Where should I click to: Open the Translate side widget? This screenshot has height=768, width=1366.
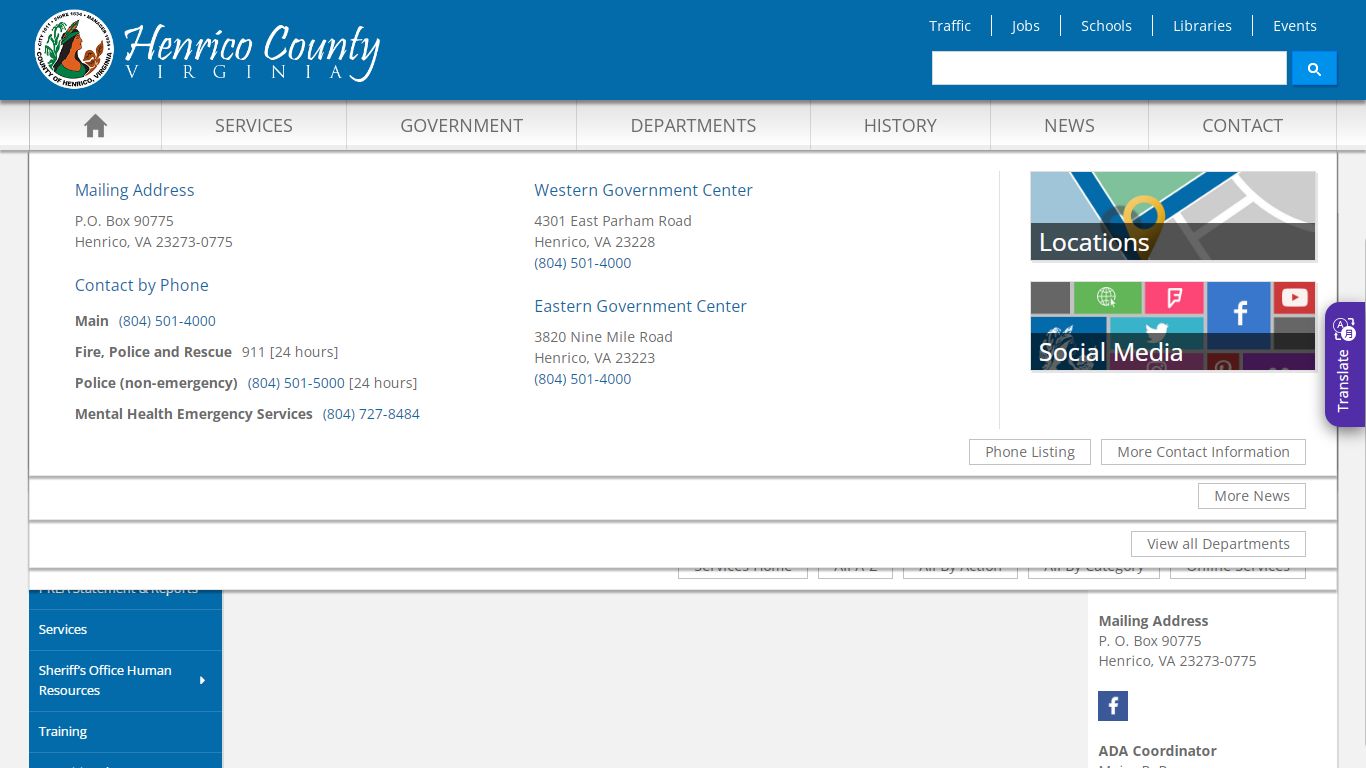1345,365
